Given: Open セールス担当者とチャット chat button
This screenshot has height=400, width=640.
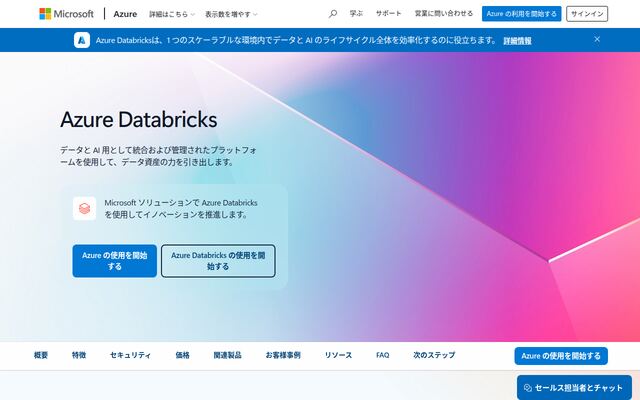Looking at the screenshot, I should coord(574,387).
